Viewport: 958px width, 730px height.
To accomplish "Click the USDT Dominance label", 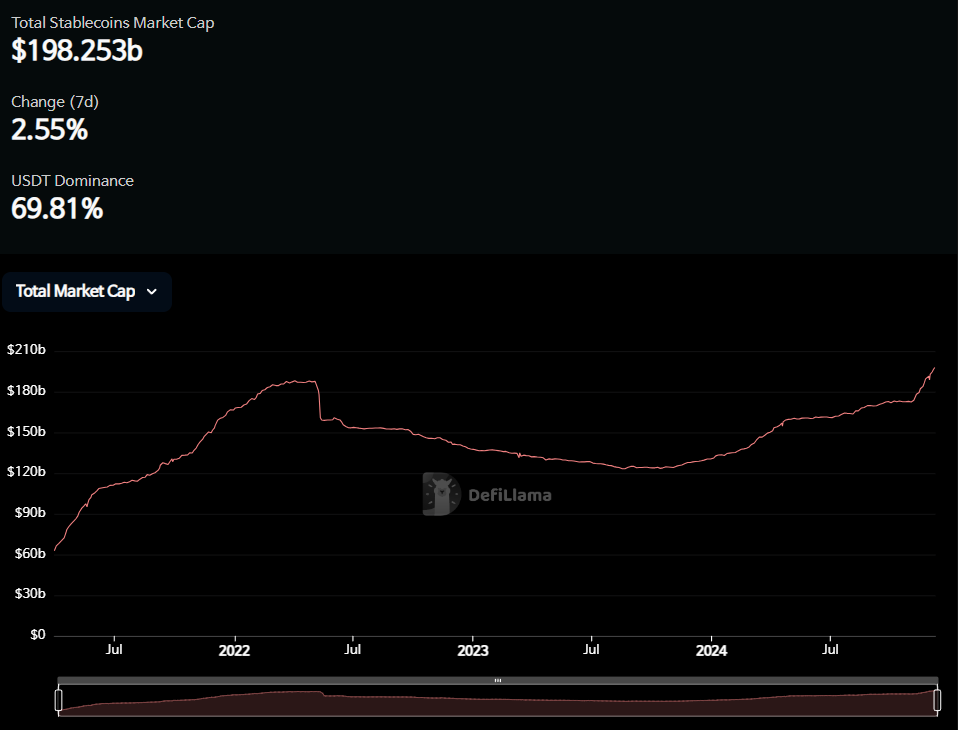I will (x=72, y=181).
